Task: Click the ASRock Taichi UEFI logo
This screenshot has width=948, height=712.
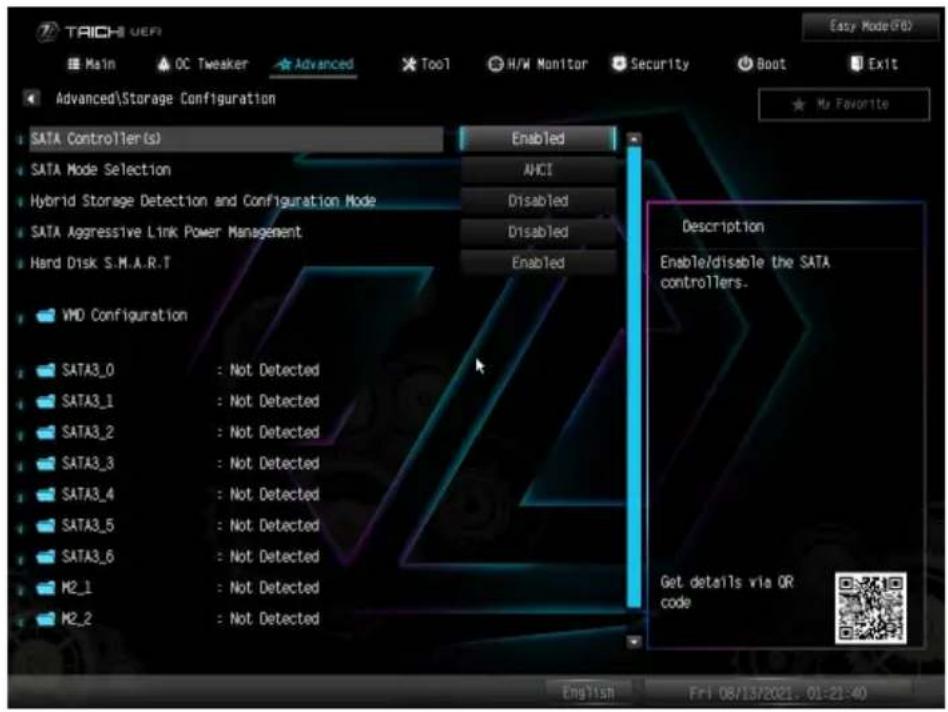Action: tap(99, 31)
